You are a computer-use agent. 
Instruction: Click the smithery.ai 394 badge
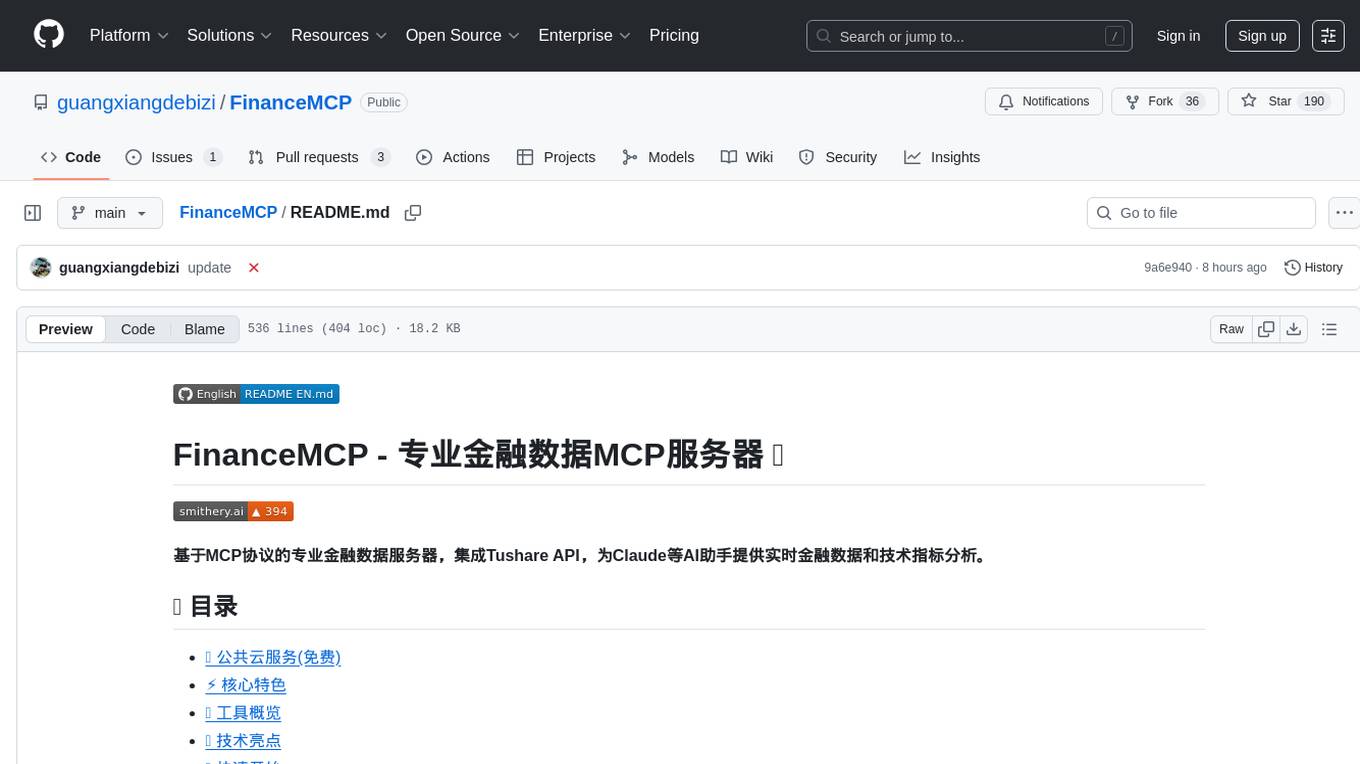233,511
